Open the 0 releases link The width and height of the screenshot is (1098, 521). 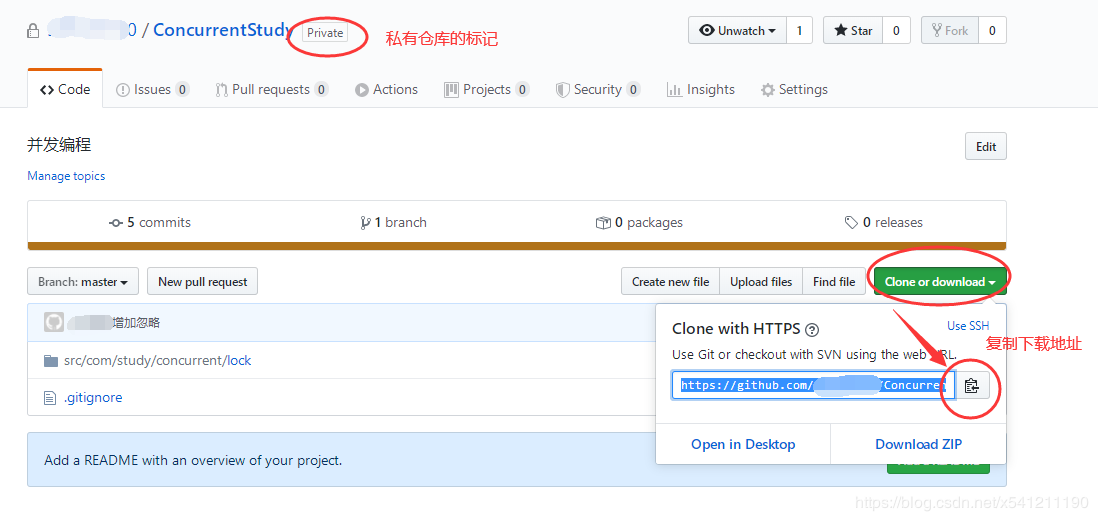(x=884, y=223)
